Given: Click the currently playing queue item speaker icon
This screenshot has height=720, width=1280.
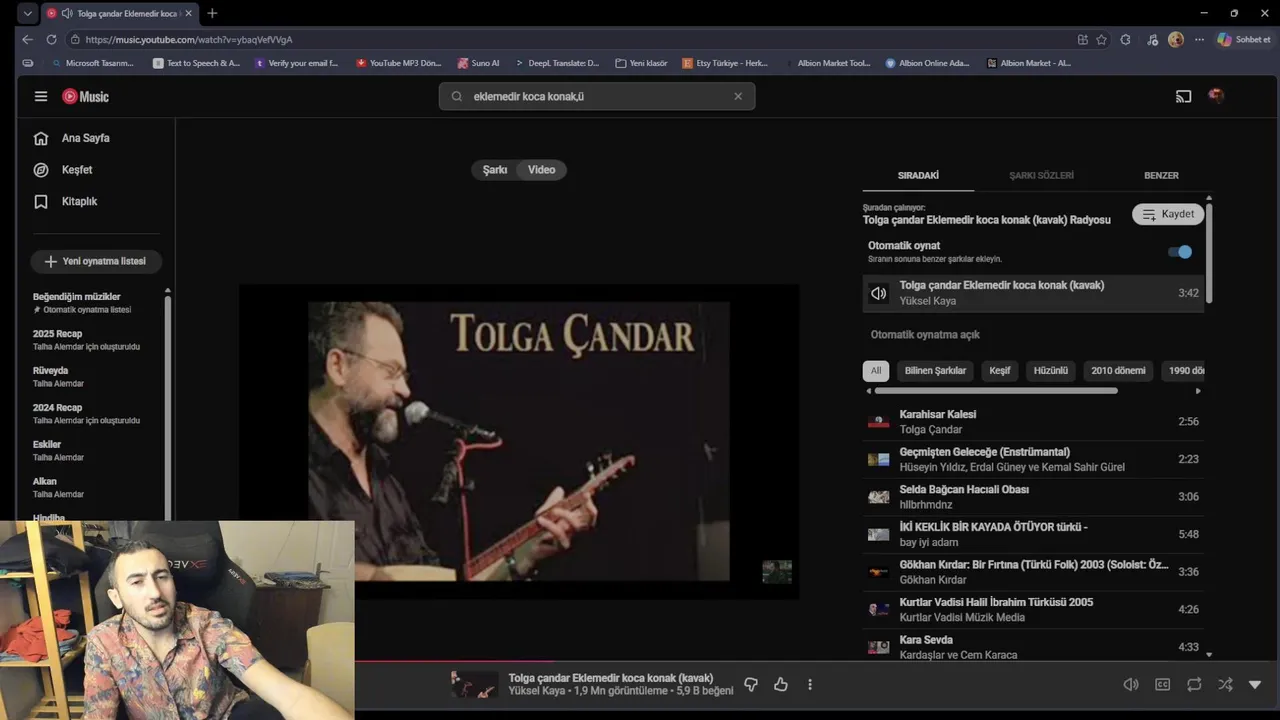Looking at the screenshot, I should (878, 293).
